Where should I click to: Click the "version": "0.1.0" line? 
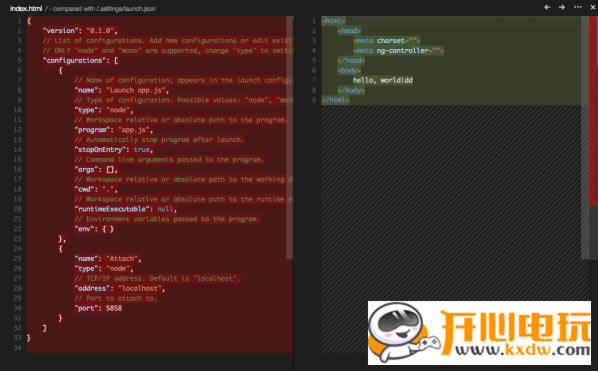coord(80,31)
